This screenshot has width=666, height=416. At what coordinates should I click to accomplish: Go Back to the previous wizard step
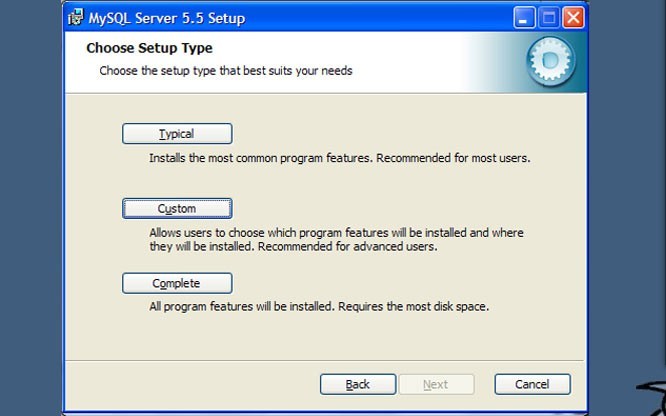(x=358, y=384)
